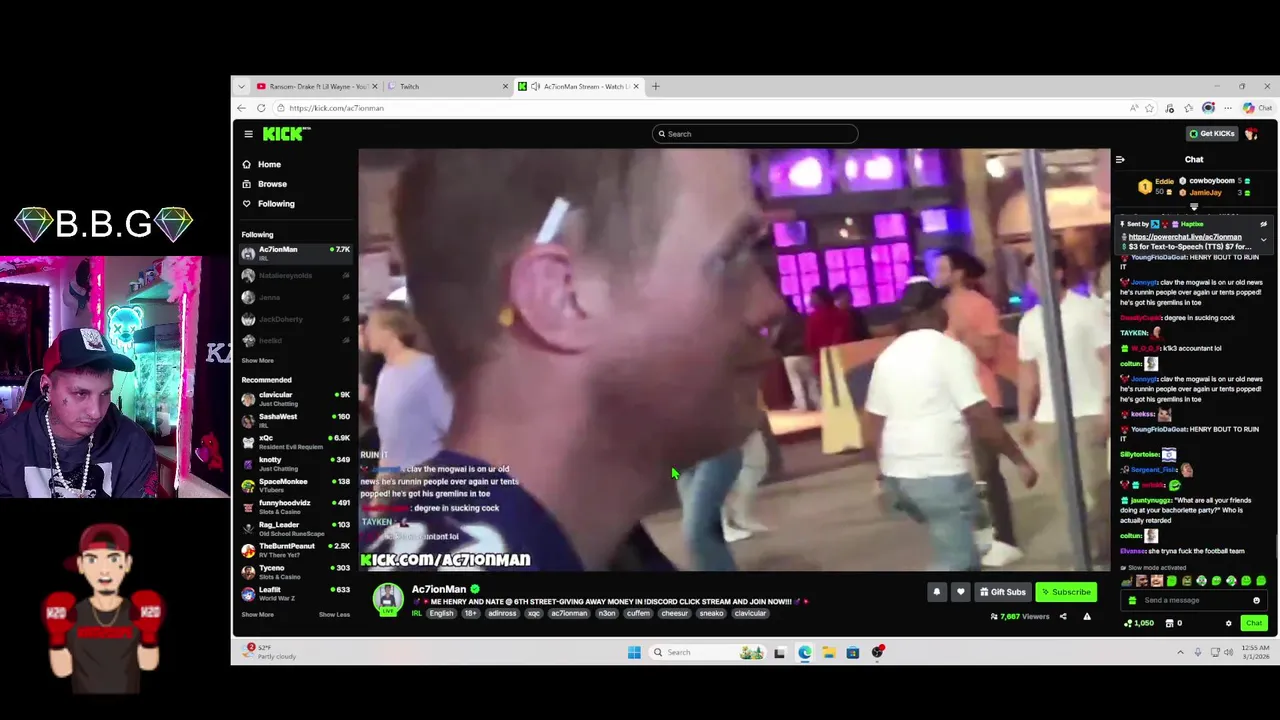Open recommended channel xQc
1280x720 pixels.
coord(296,442)
